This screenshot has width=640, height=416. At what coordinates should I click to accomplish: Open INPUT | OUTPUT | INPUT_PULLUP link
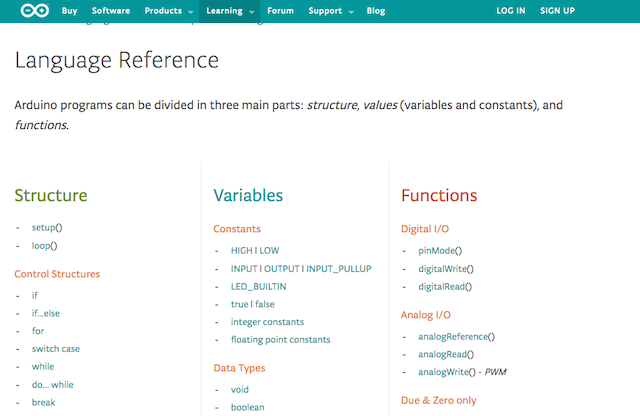pos(301,269)
